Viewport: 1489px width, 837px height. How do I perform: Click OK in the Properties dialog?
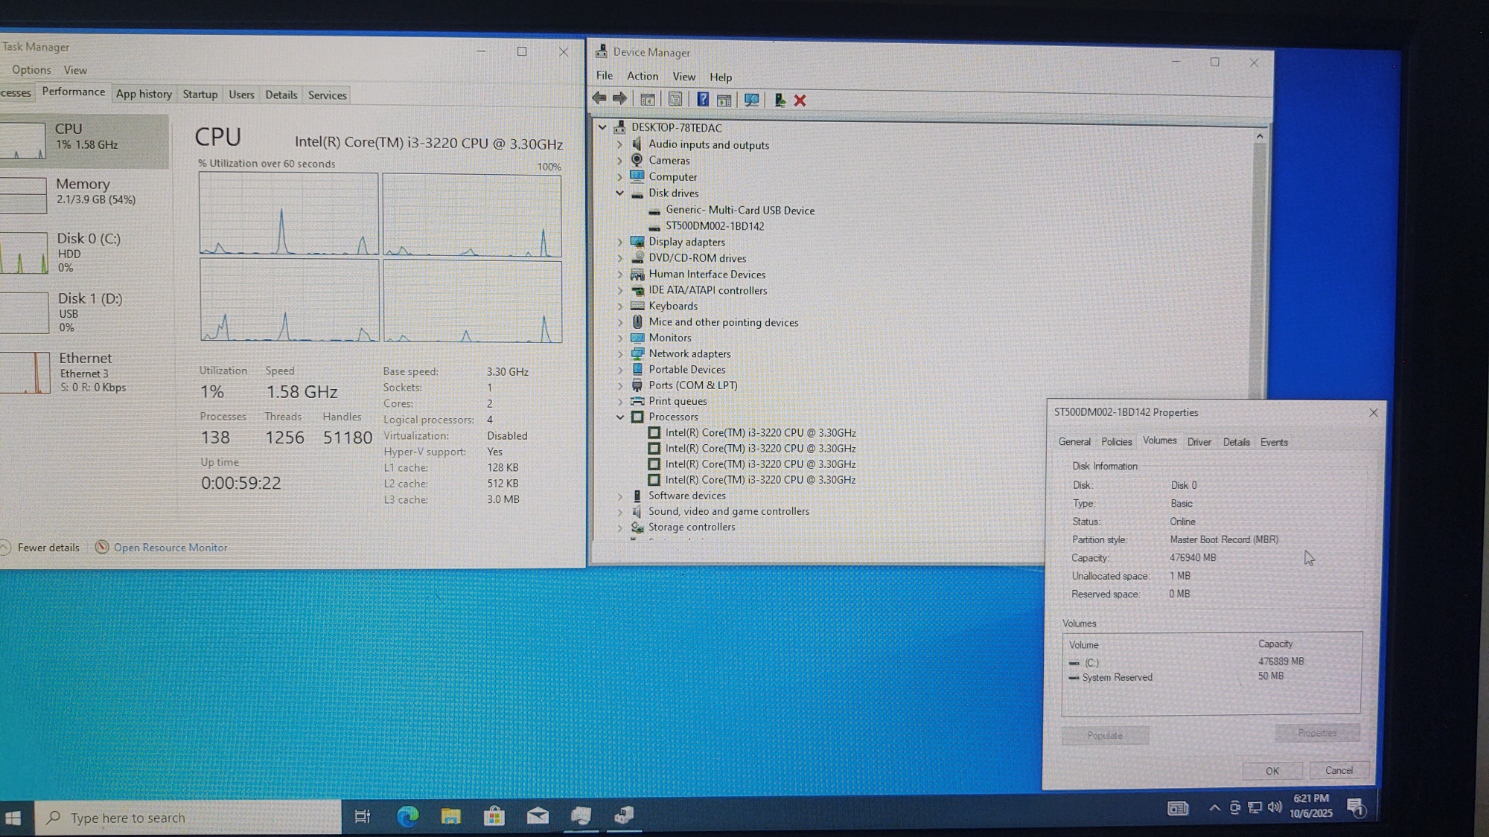(1272, 771)
